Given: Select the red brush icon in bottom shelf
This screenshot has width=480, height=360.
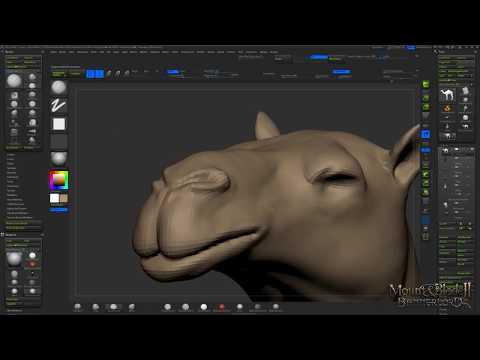Looking at the screenshot, I should (x=222, y=307).
